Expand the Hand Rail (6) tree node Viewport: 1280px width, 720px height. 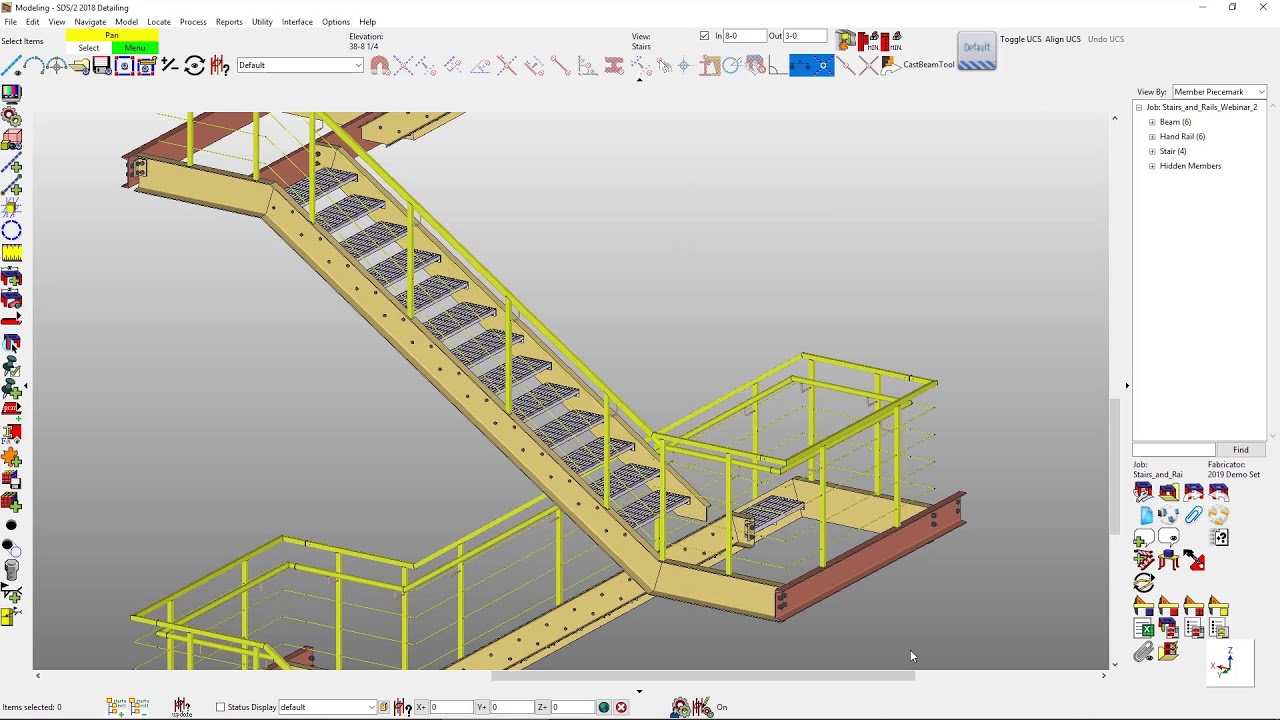pyautogui.click(x=1152, y=137)
